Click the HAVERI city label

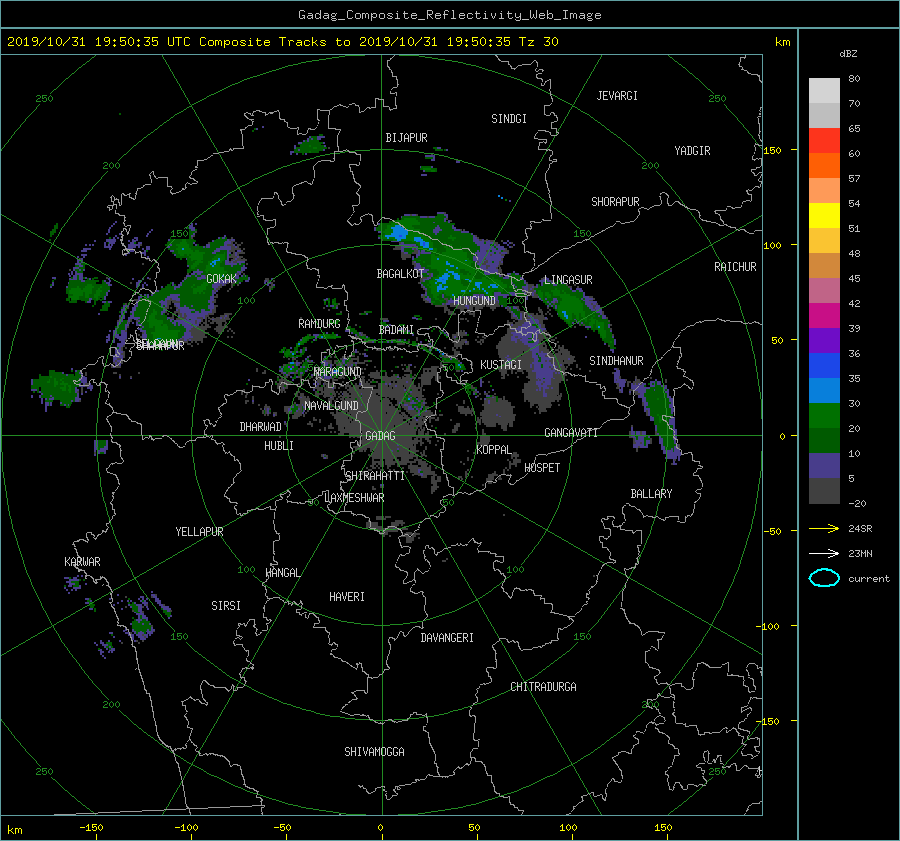point(347,597)
